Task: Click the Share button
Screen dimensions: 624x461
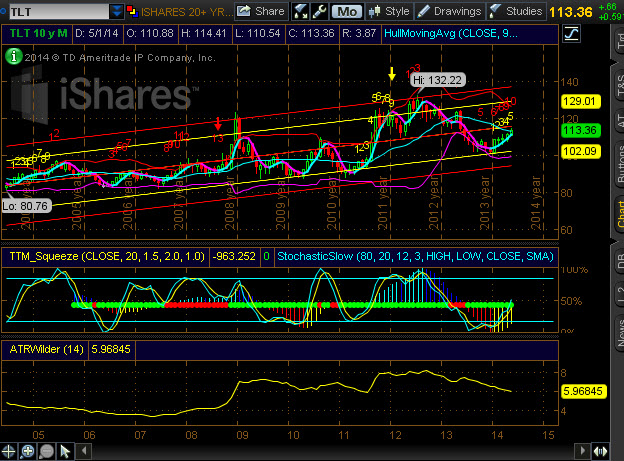Action: pyautogui.click(x=262, y=12)
